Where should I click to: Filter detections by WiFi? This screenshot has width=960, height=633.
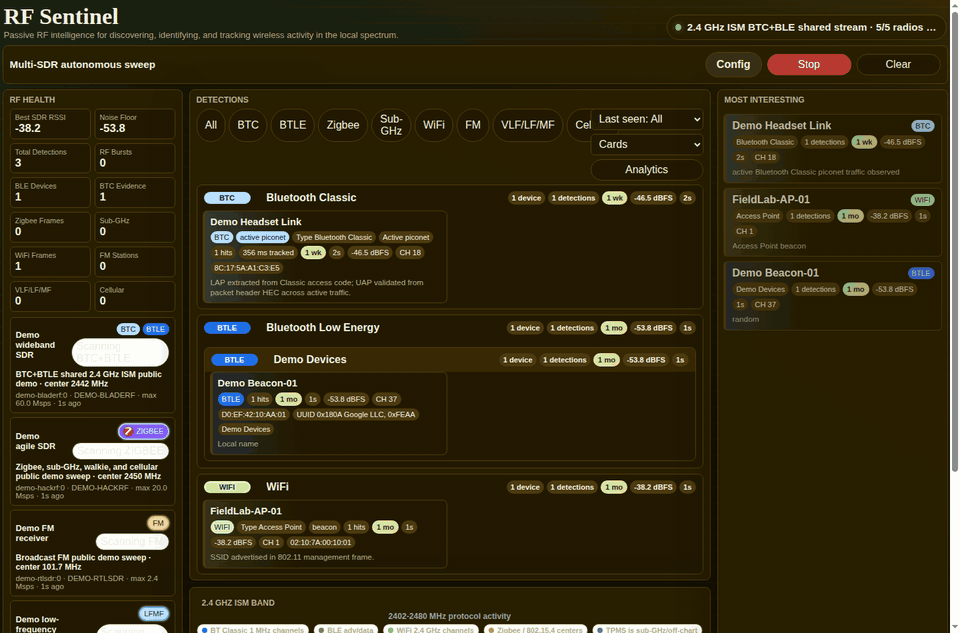tap(433, 125)
